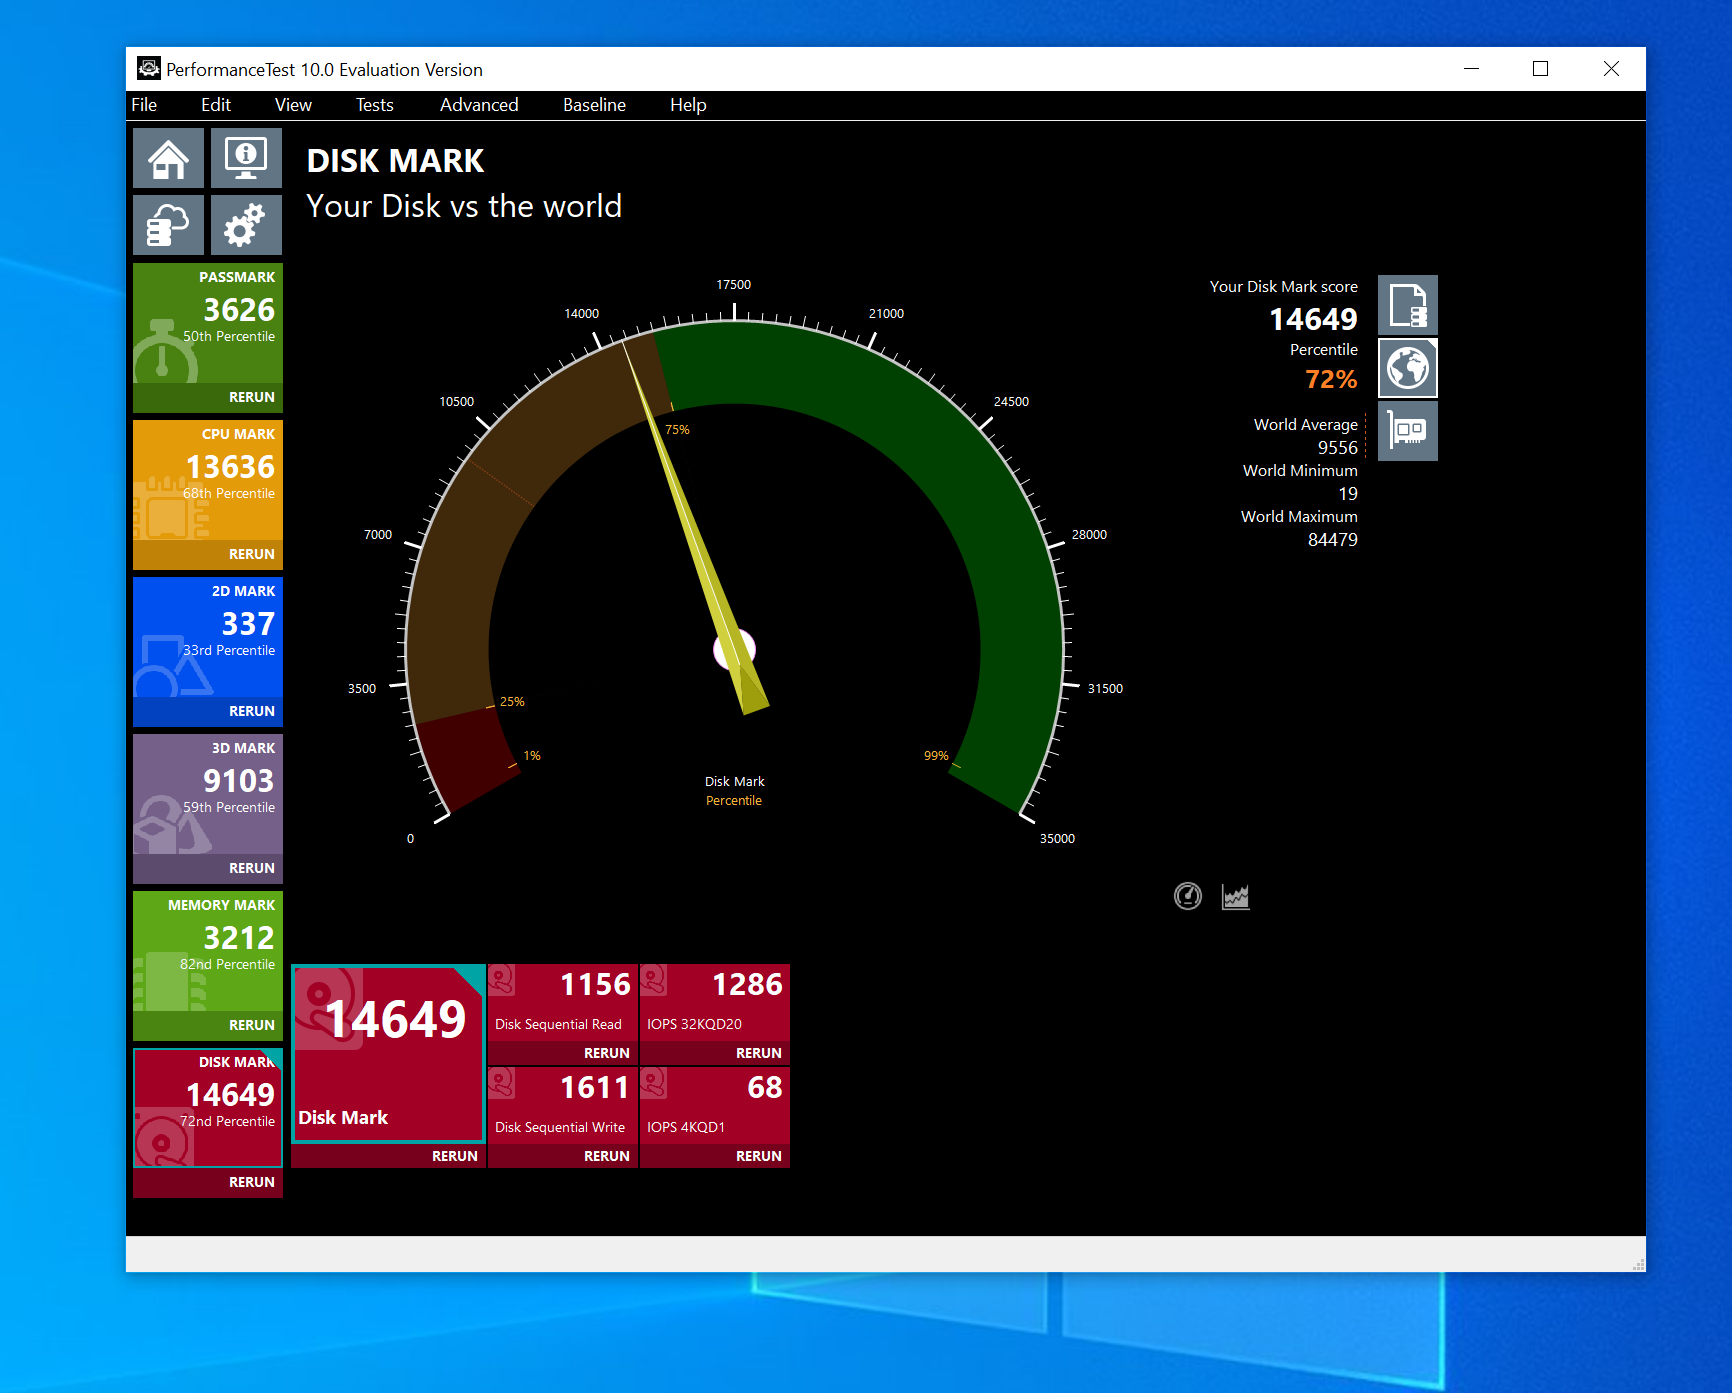This screenshot has height=1393, width=1732.
Task: Click the World Maximum 84479 value
Action: coord(1333,540)
